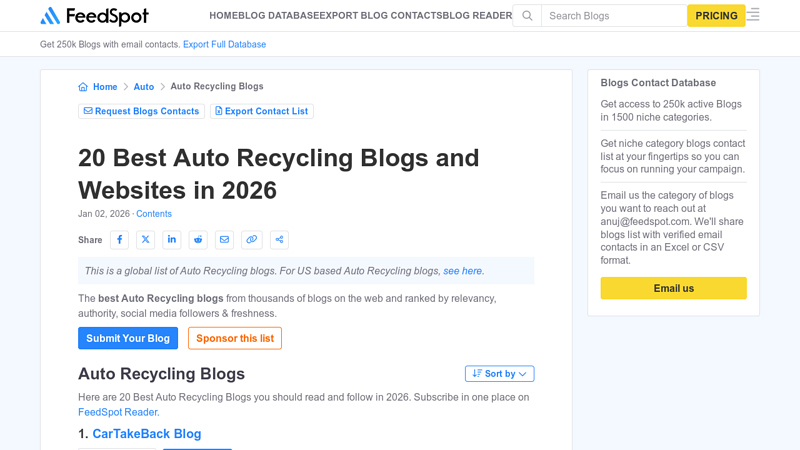800x450 pixels.
Task: Follow Export Full Database link
Action: pyautogui.click(x=224, y=44)
